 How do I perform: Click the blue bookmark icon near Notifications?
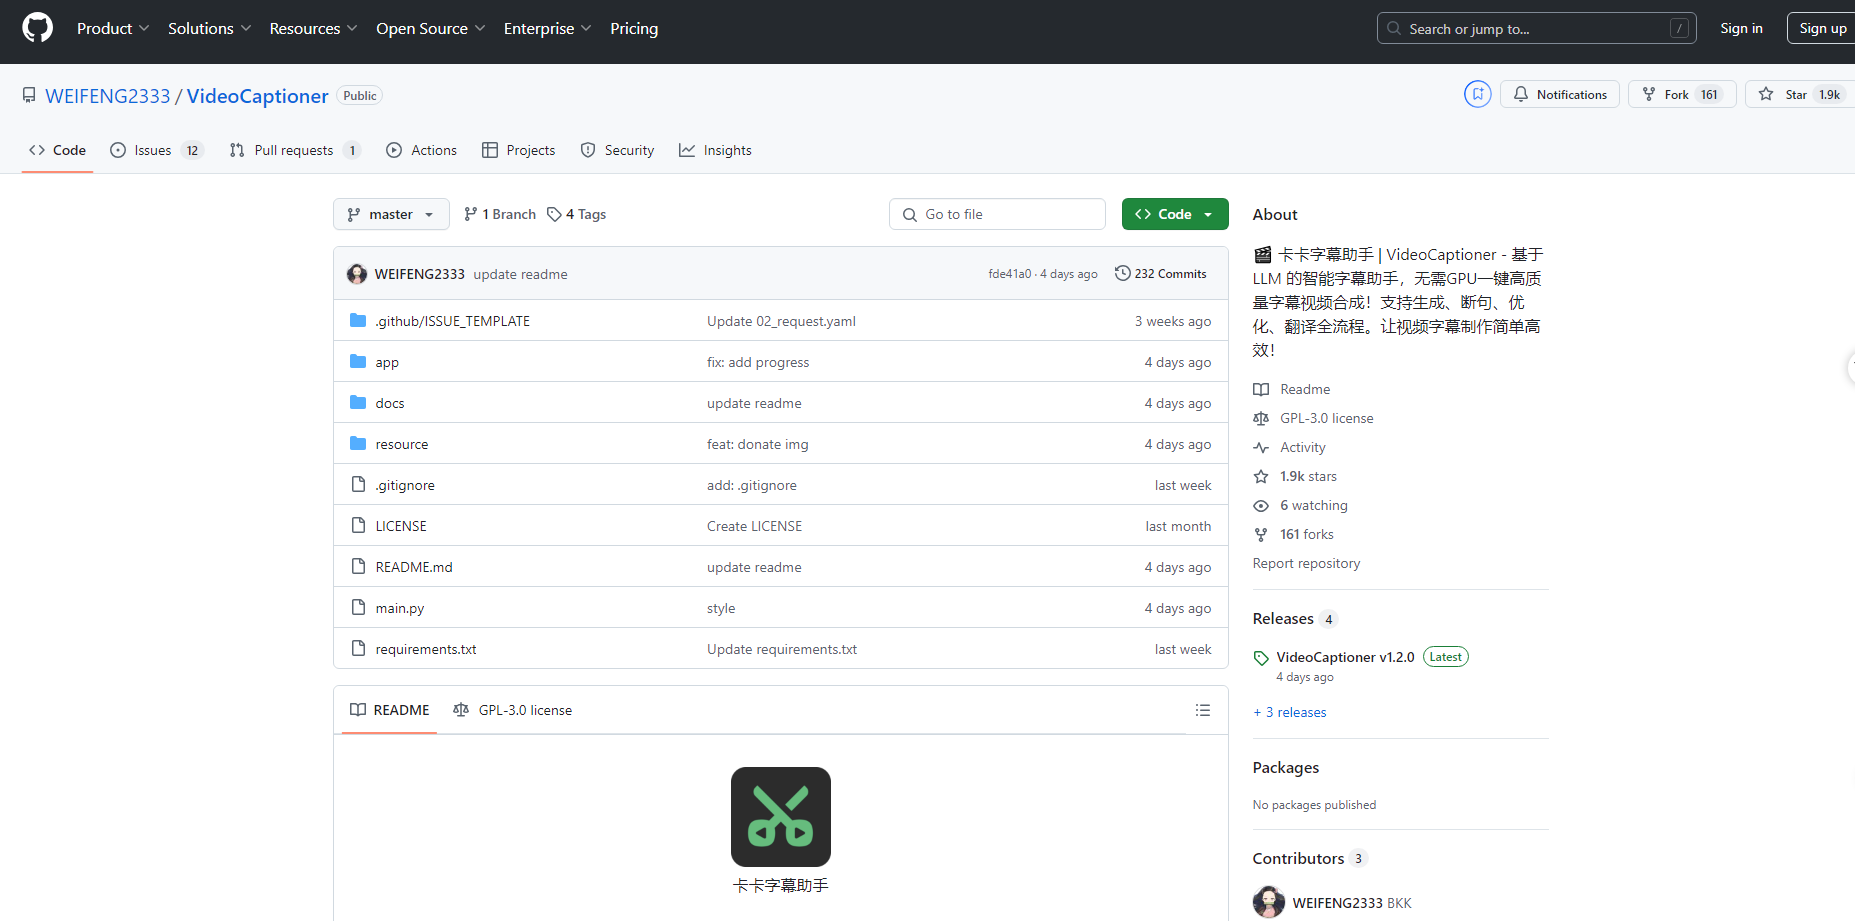click(1477, 94)
